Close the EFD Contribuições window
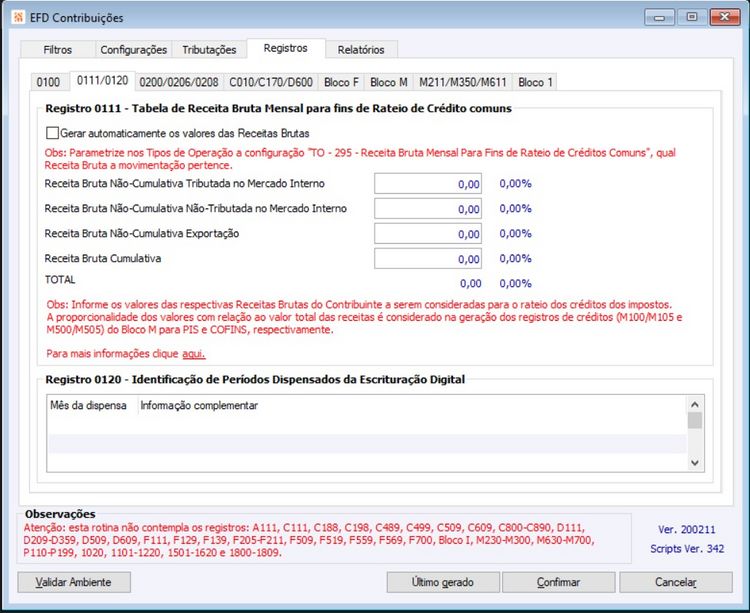Screen dimensions: 750x613 [725, 18]
